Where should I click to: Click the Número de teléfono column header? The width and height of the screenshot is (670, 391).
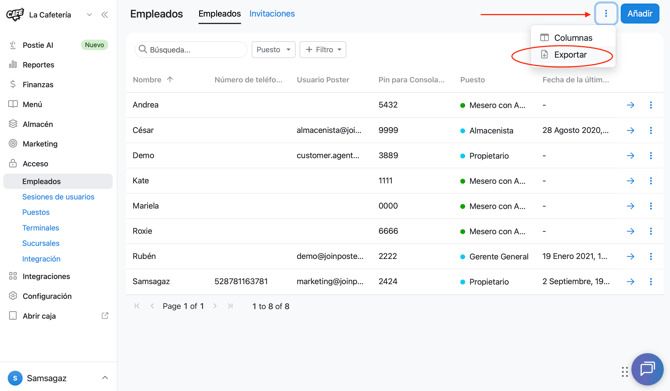point(248,79)
